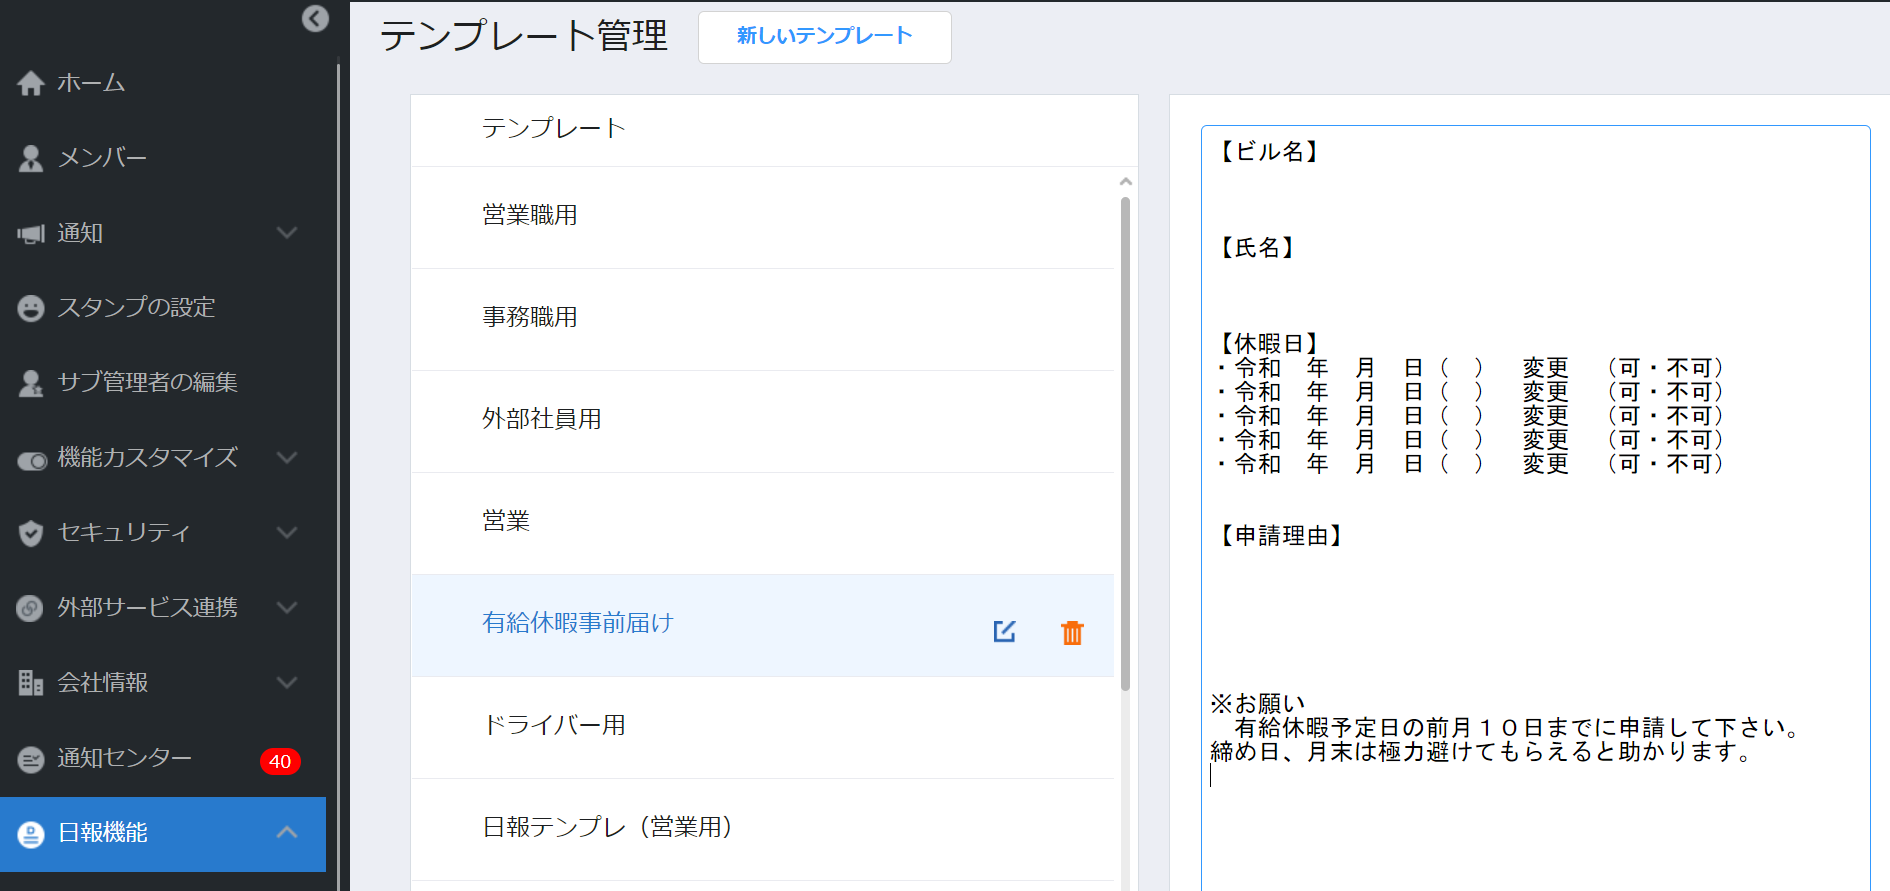The width and height of the screenshot is (1890, 891).
Task: Click the 会社情報 building icon
Action: click(x=31, y=683)
